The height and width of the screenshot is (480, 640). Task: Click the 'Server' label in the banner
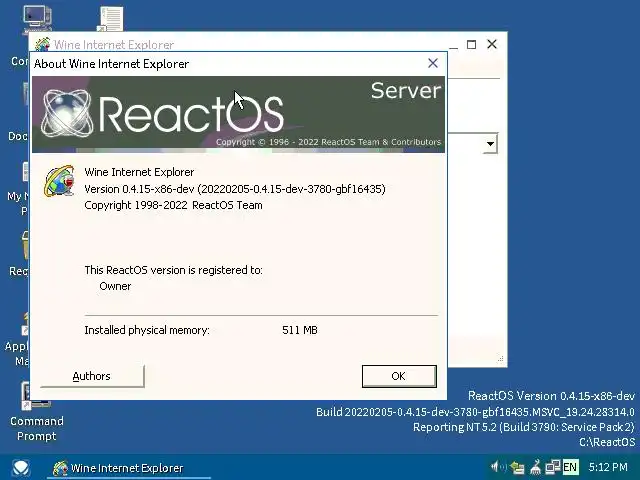406,91
